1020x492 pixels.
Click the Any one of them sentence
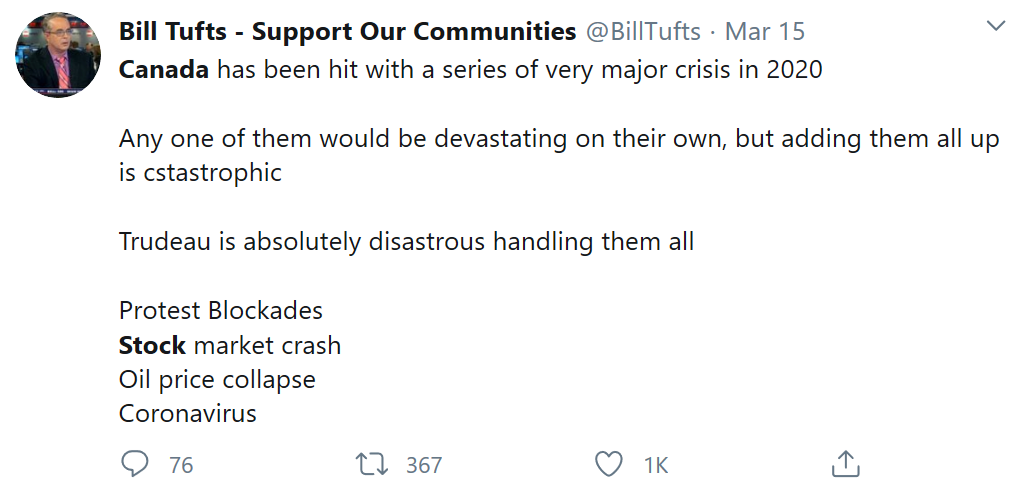(558, 139)
